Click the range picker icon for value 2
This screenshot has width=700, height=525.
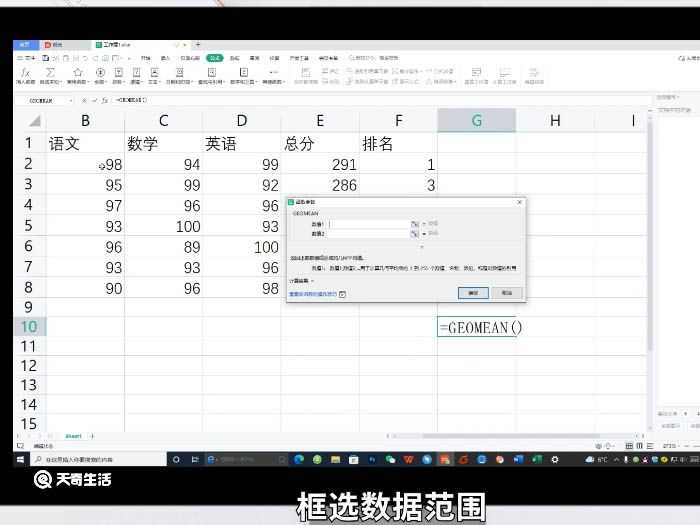414,234
